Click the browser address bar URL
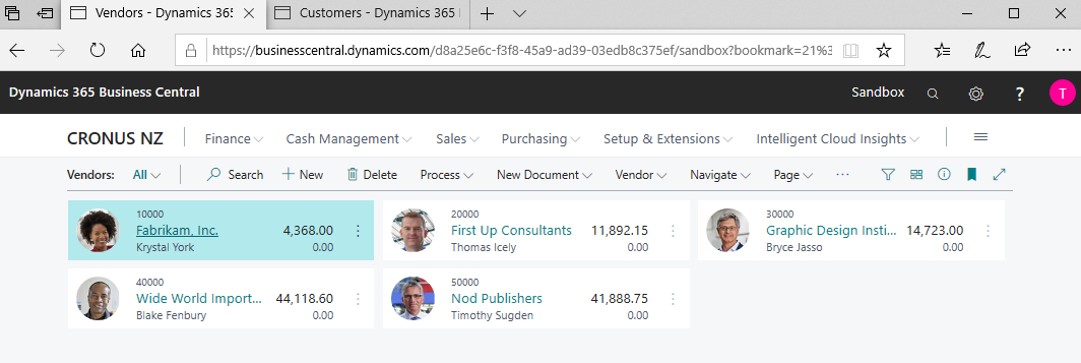This screenshot has width=1081, height=363. click(x=522, y=50)
